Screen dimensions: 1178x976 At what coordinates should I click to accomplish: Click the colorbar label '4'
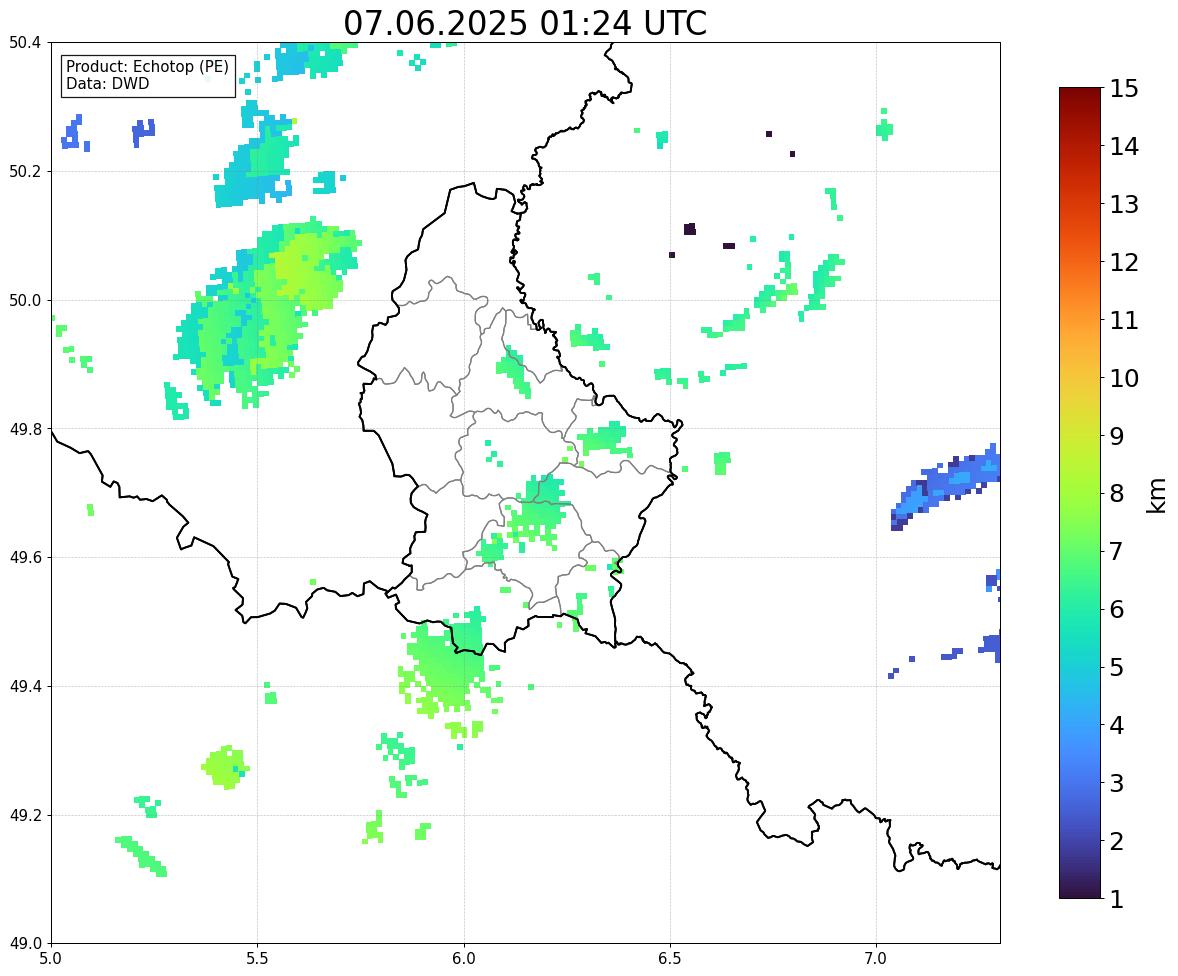1117,725
